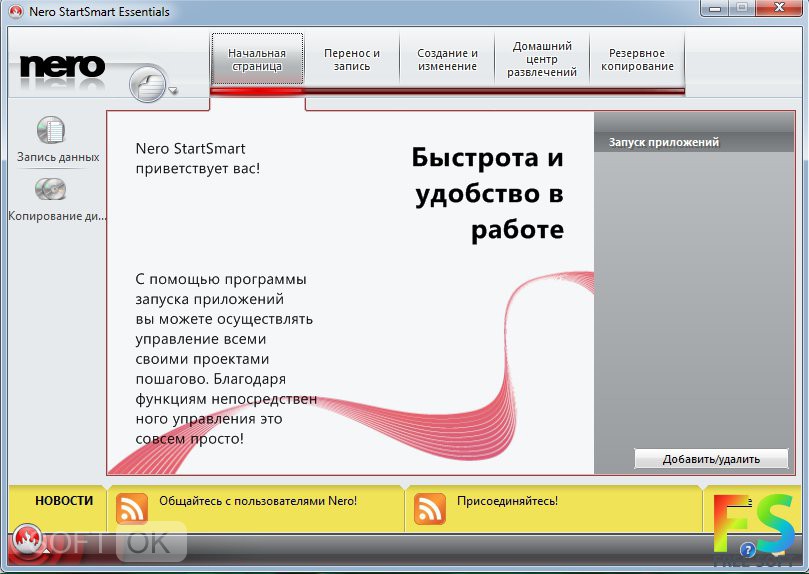This screenshot has height=574, width=809.
Task: Click the round document options icon
Action: [148, 84]
